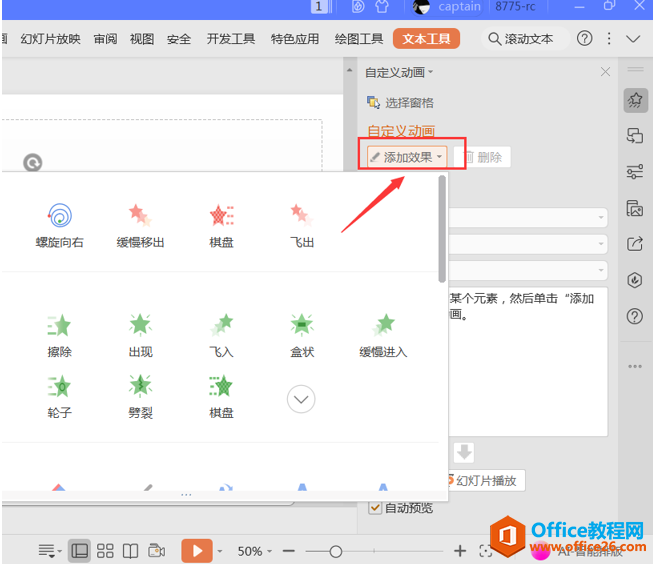Viewport: 653px width, 564px height.
Task: Apply the 飞出 fly out effect
Action: 302,225
